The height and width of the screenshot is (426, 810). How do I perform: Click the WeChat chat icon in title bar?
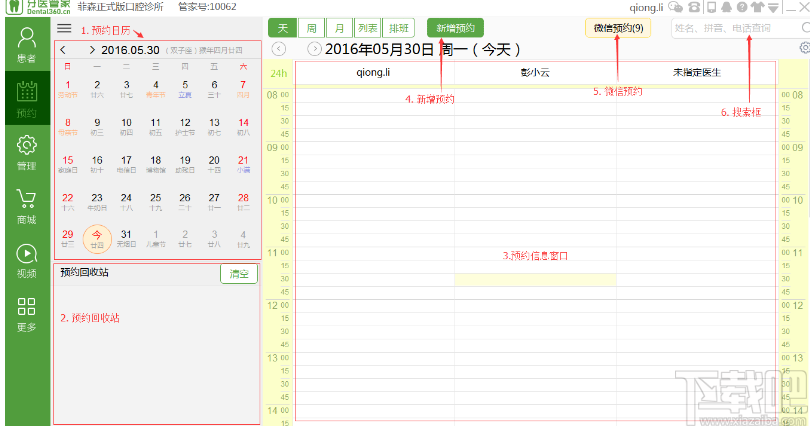[x=675, y=7]
